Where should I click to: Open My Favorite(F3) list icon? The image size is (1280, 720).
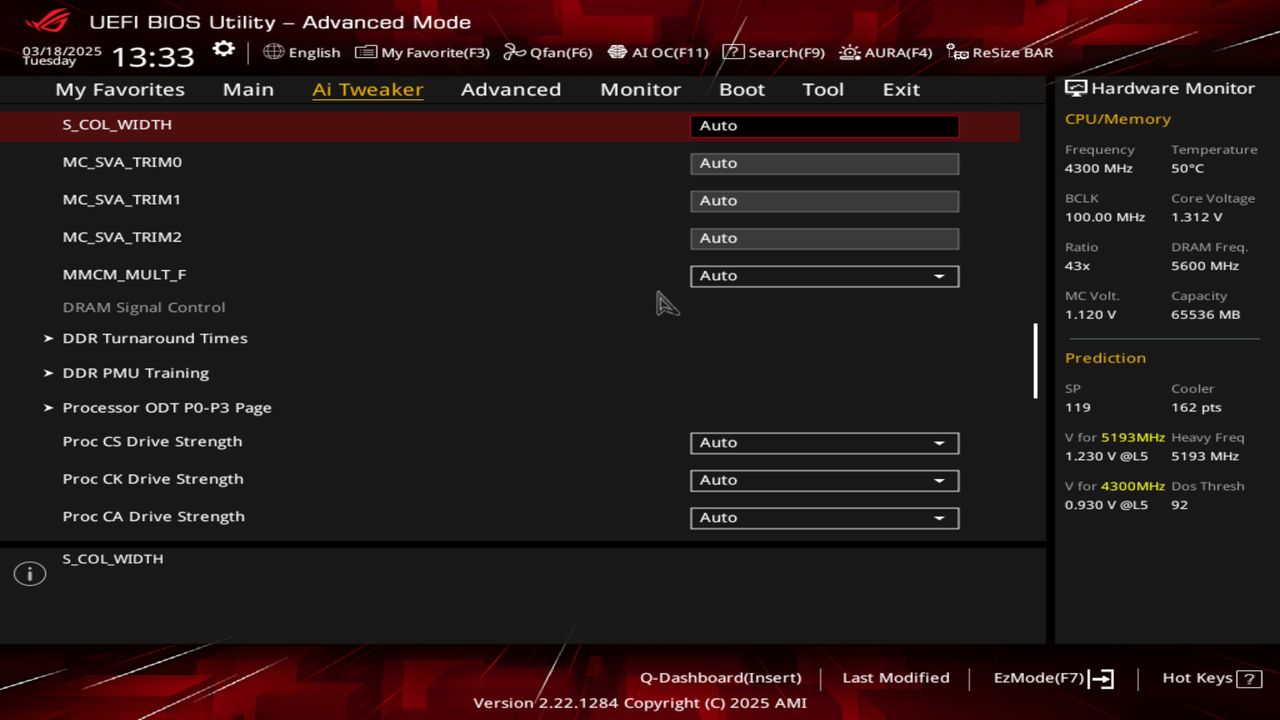pos(366,52)
